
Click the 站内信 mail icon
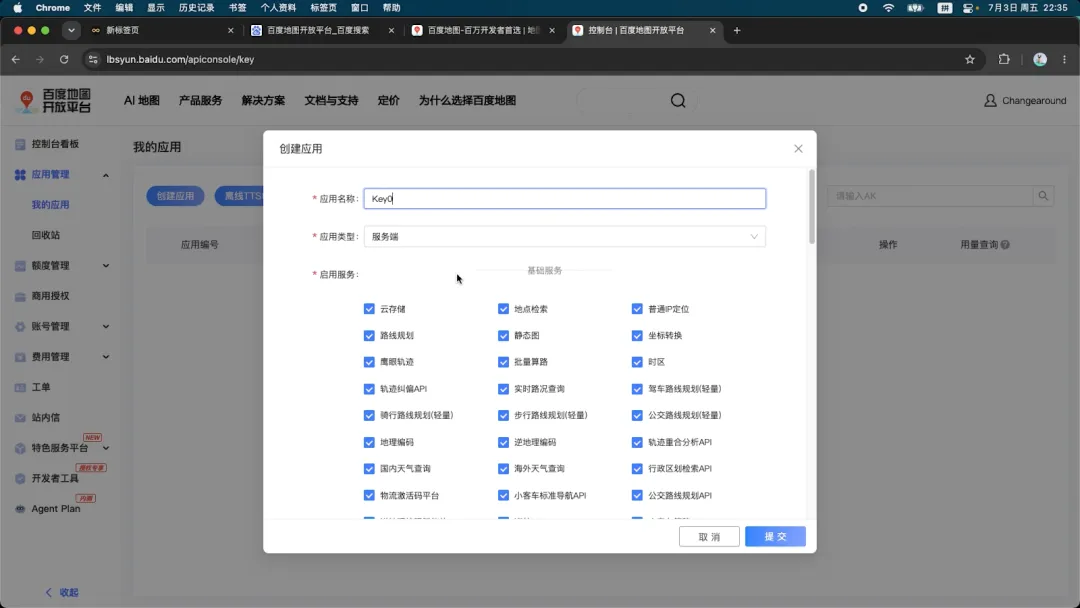coord(20,417)
